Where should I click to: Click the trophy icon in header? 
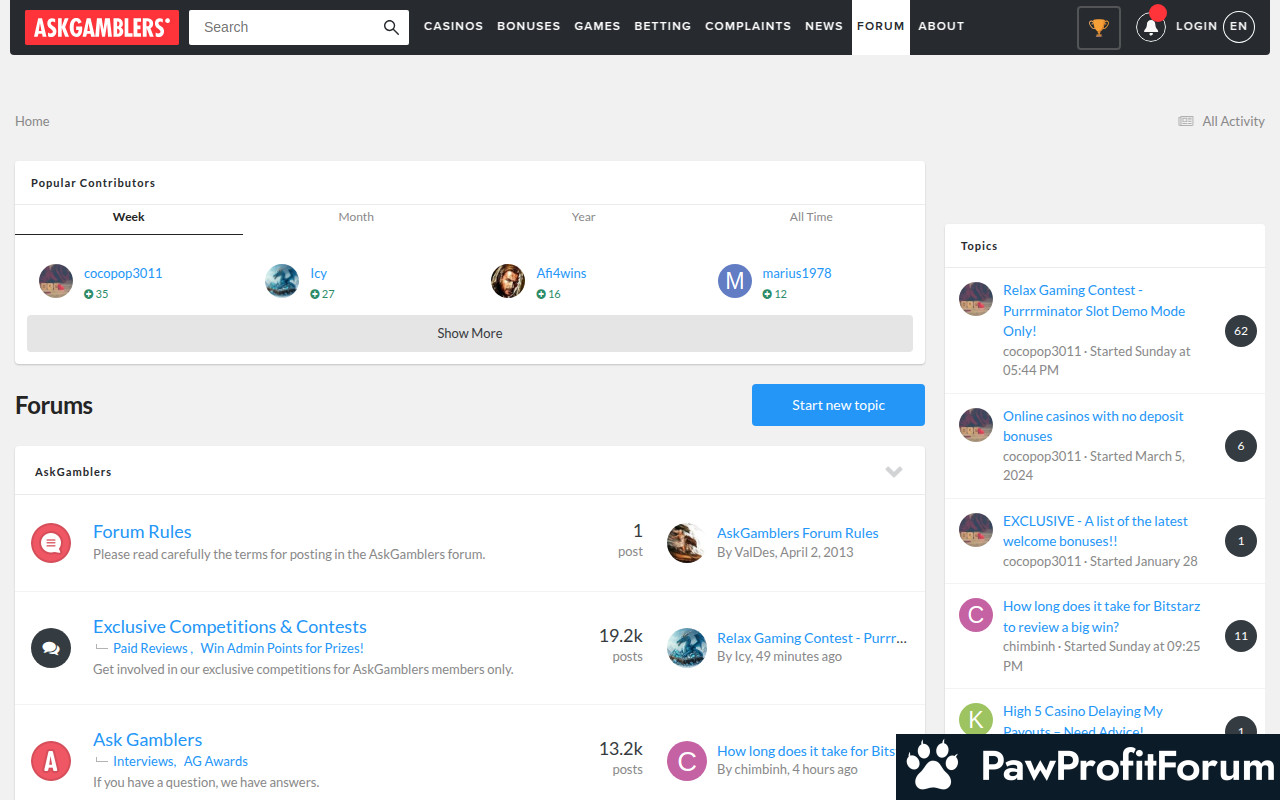pos(1098,27)
